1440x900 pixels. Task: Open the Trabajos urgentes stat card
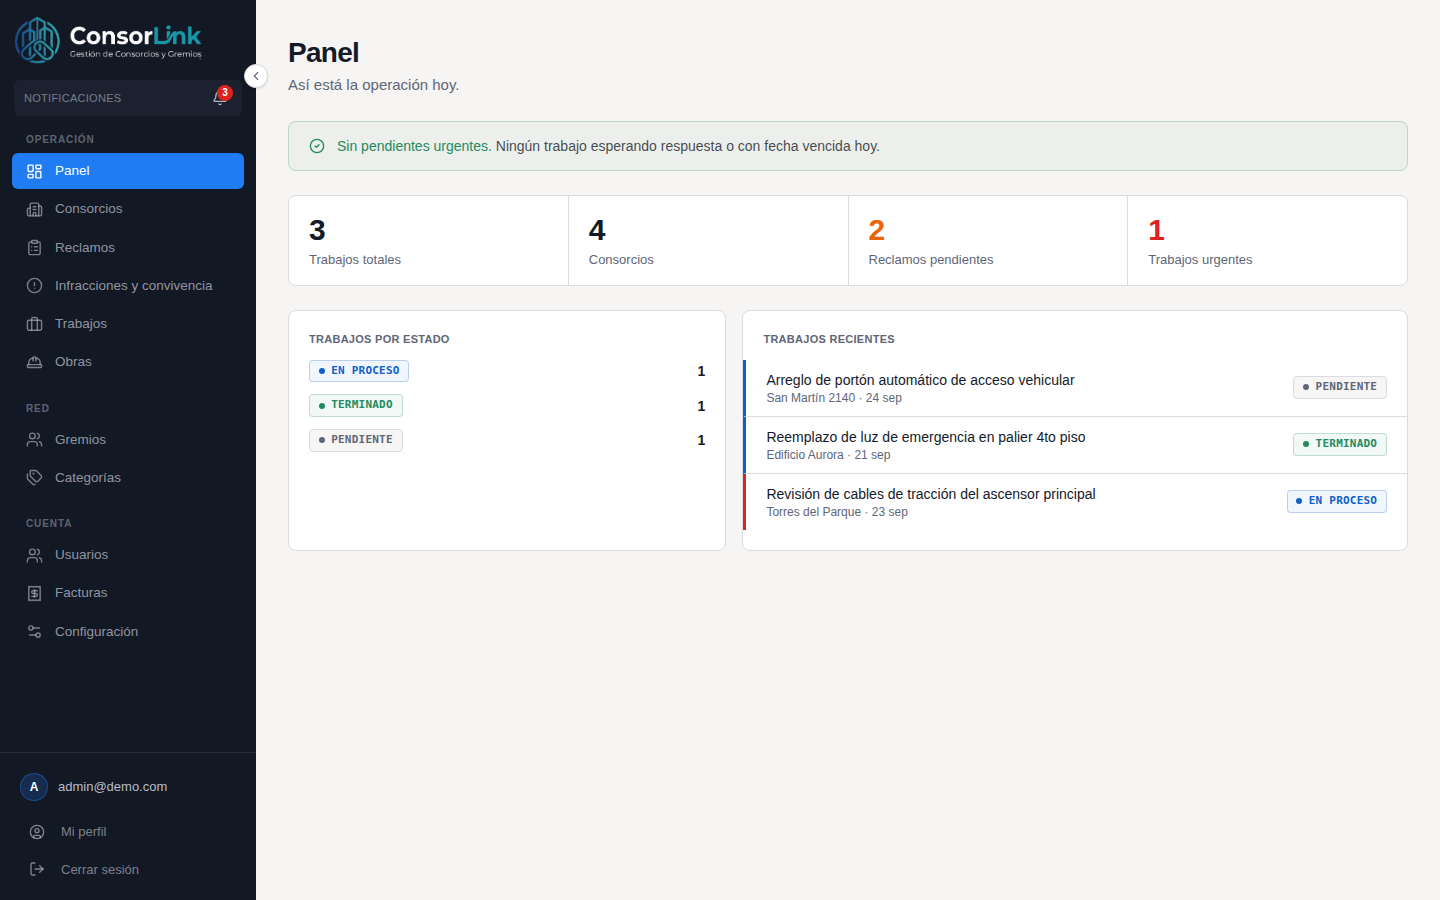[1267, 241]
